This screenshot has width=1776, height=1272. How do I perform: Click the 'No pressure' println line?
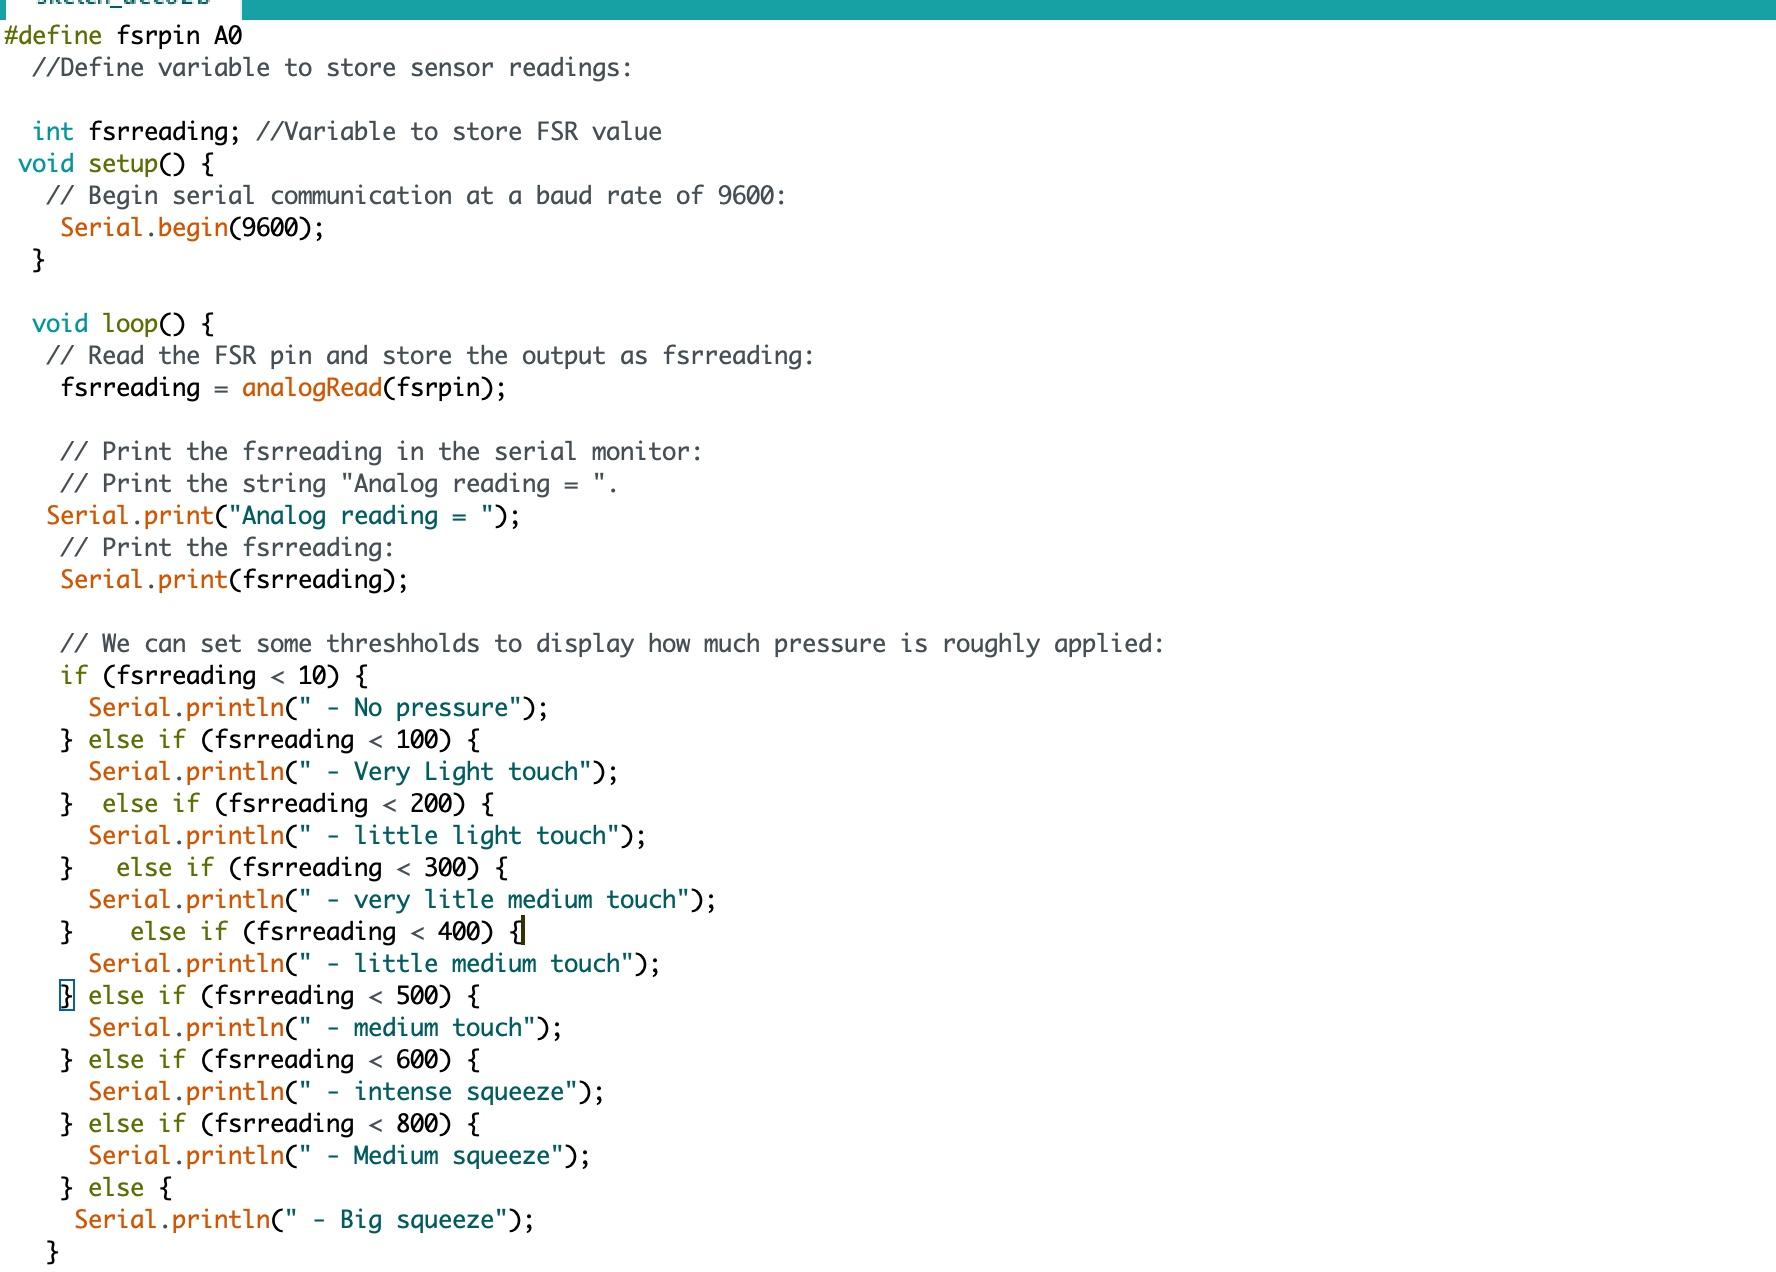pyautogui.click(x=318, y=708)
